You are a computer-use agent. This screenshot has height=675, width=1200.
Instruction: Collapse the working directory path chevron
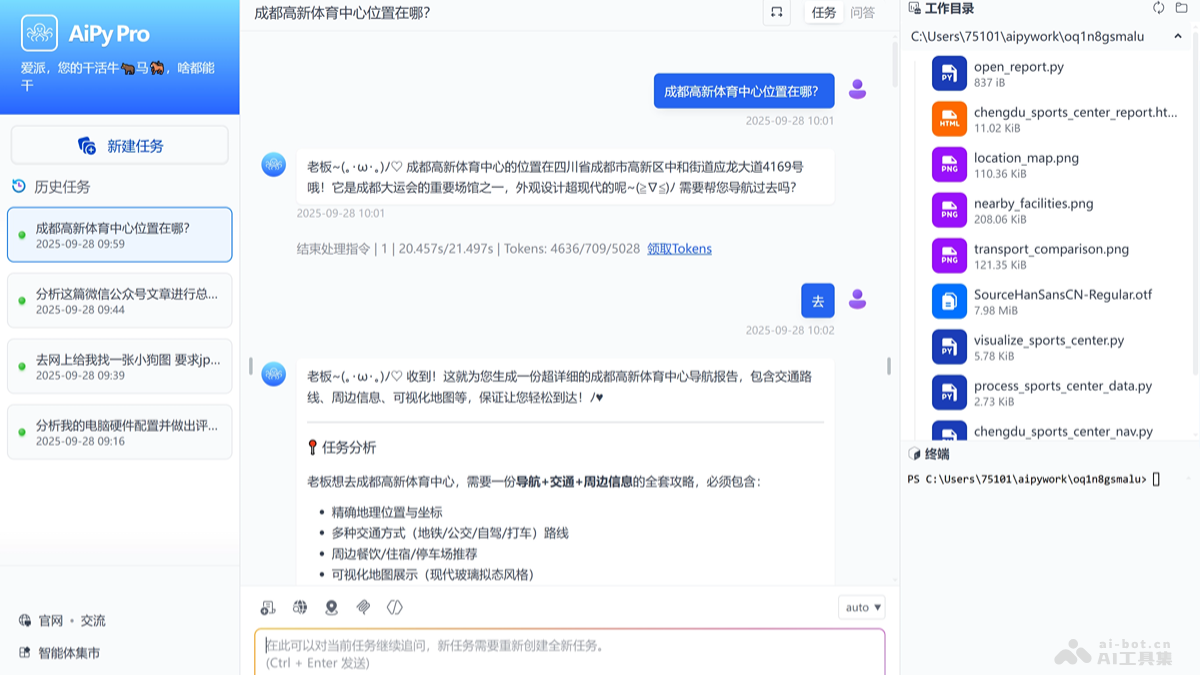point(1177,35)
